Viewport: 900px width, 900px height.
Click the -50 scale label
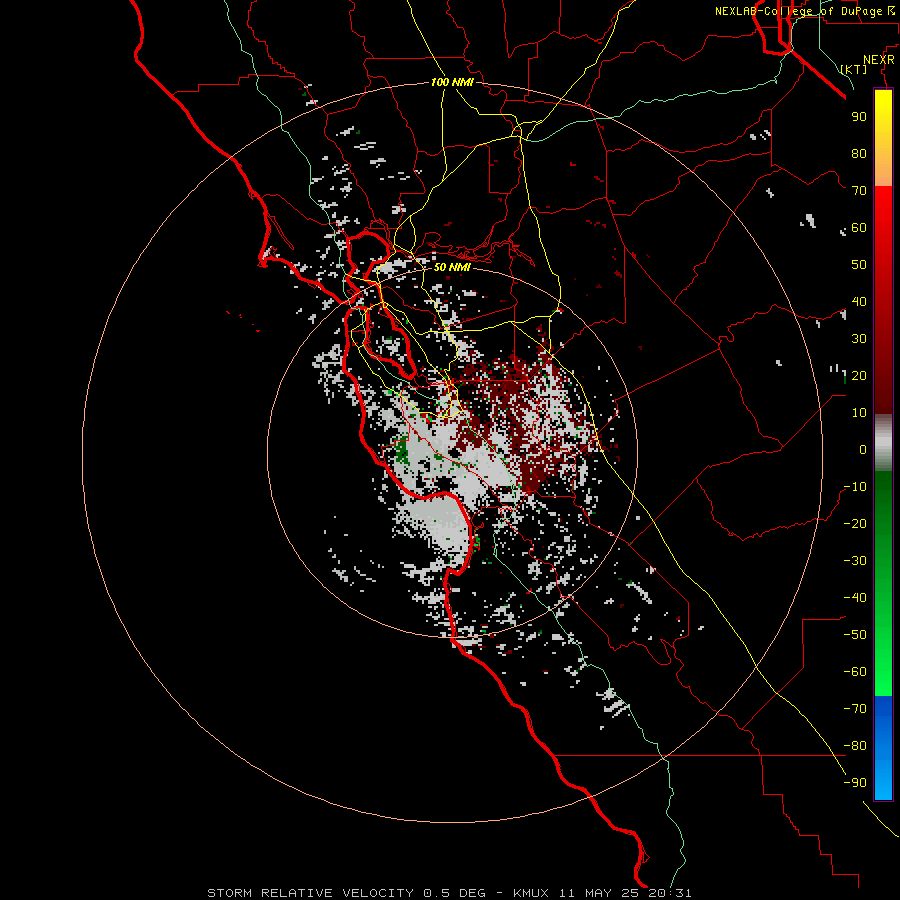[x=855, y=635]
